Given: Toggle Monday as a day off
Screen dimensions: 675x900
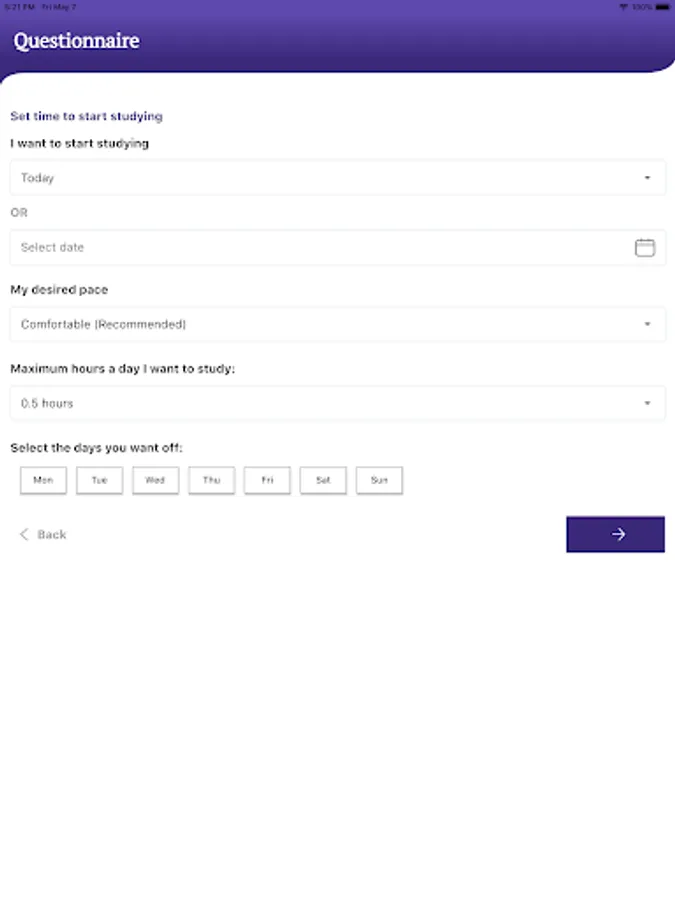Looking at the screenshot, I should (x=43, y=480).
